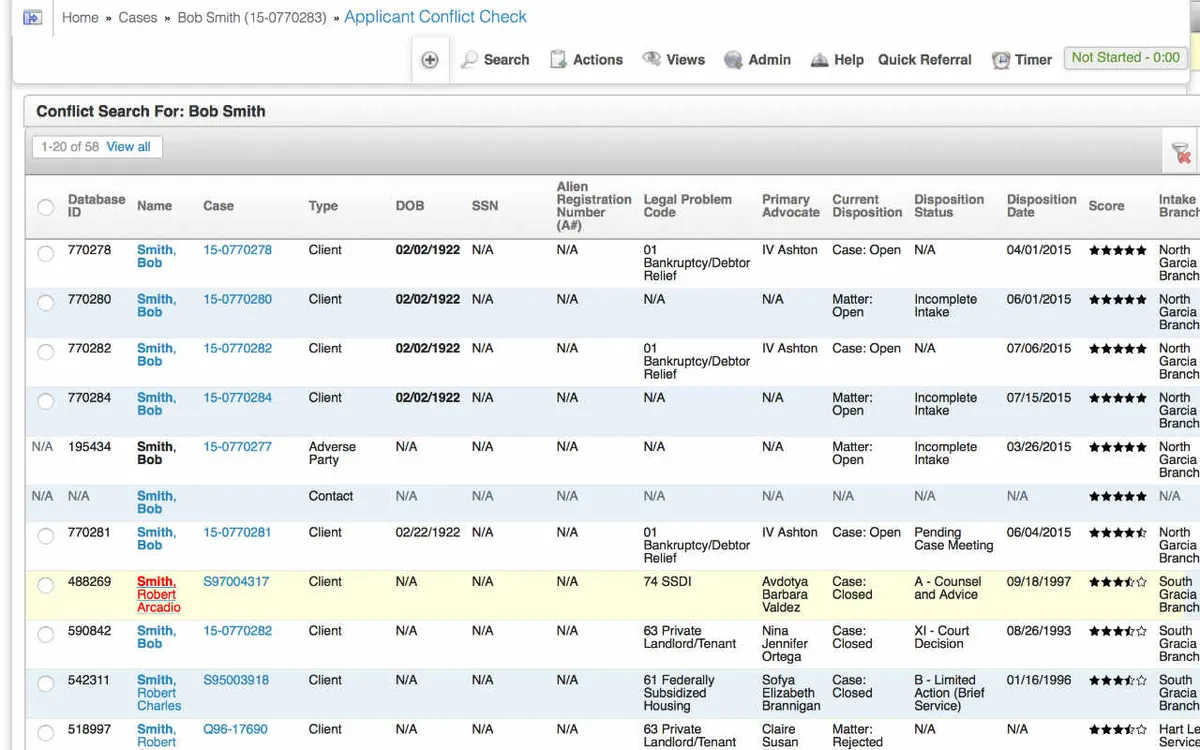Open the Help icon menu
The height and width of the screenshot is (750, 1200).
(819, 60)
